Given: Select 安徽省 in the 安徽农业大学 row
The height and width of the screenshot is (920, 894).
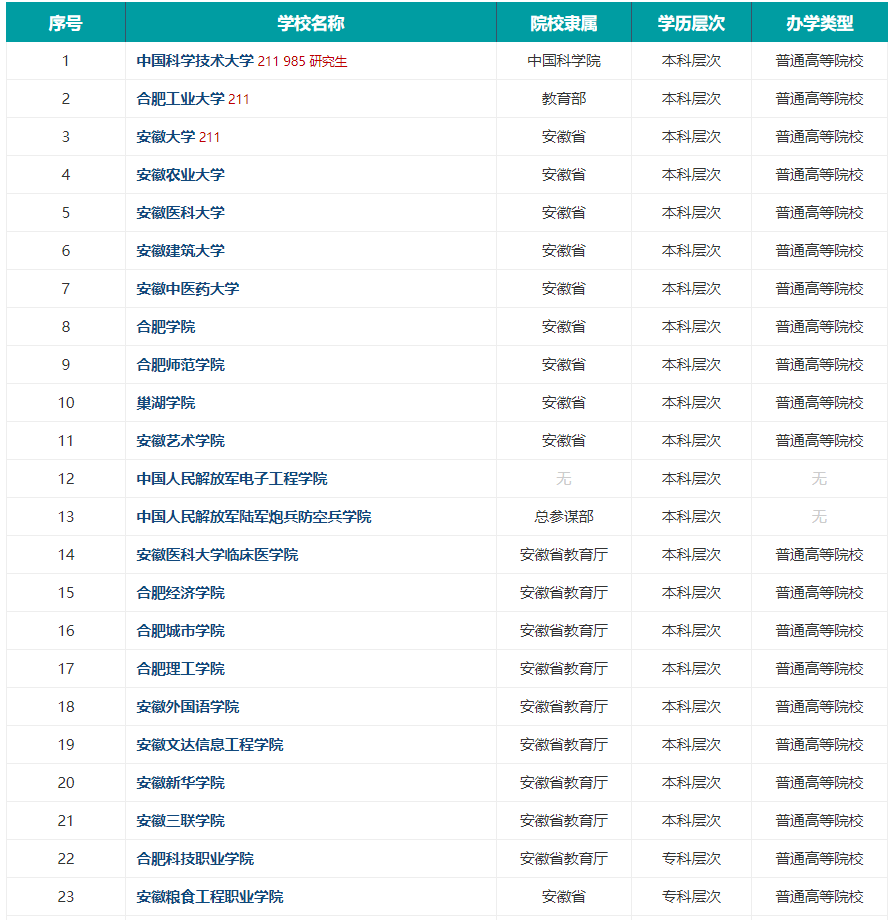Looking at the screenshot, I should (x=564, y=175).
